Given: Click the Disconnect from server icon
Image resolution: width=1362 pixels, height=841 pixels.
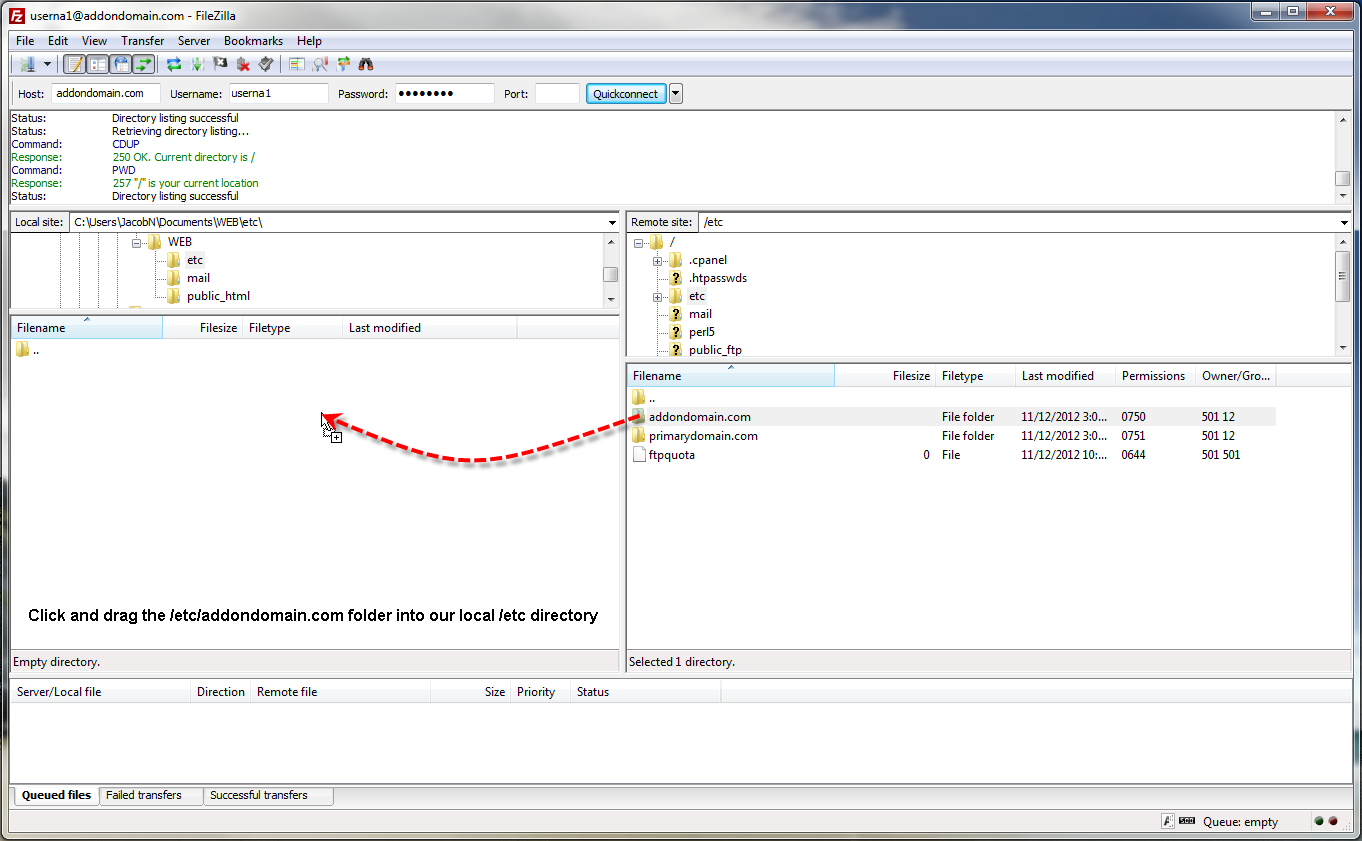Looking at the screenshot, I should (243, 64).
